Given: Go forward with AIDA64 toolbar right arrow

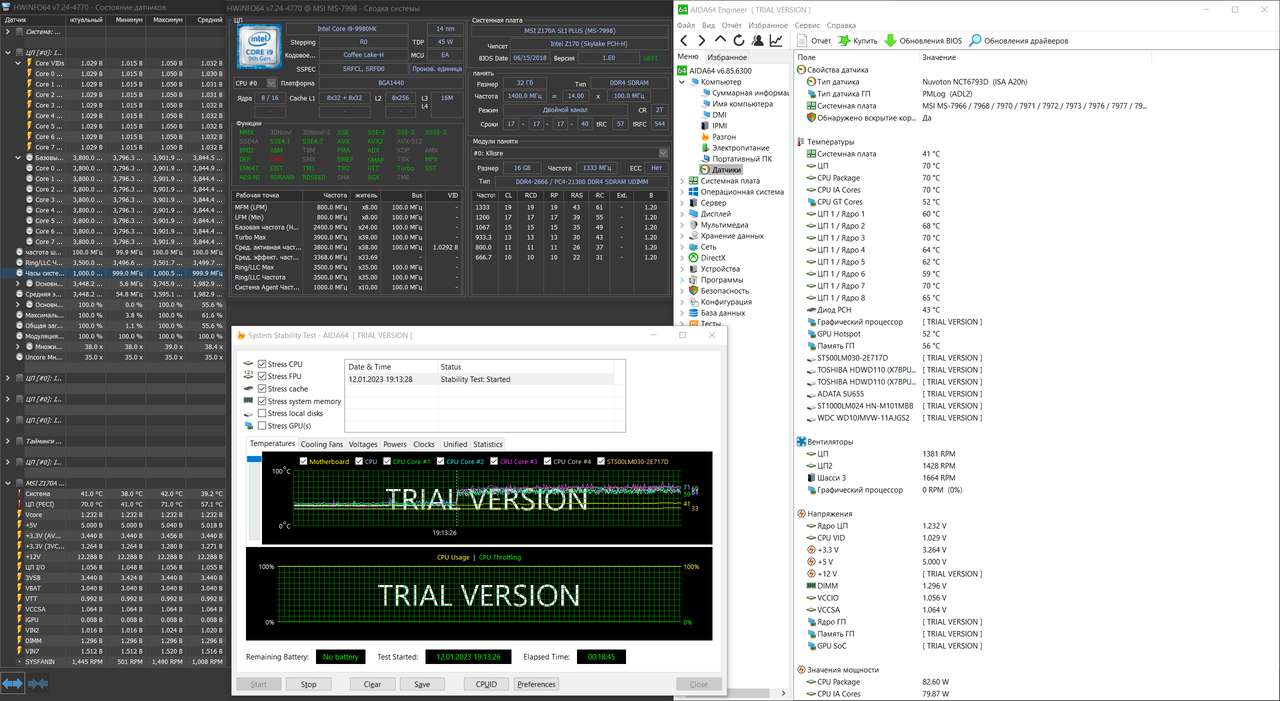Looking at the screenshot, I should coord(702,41).
